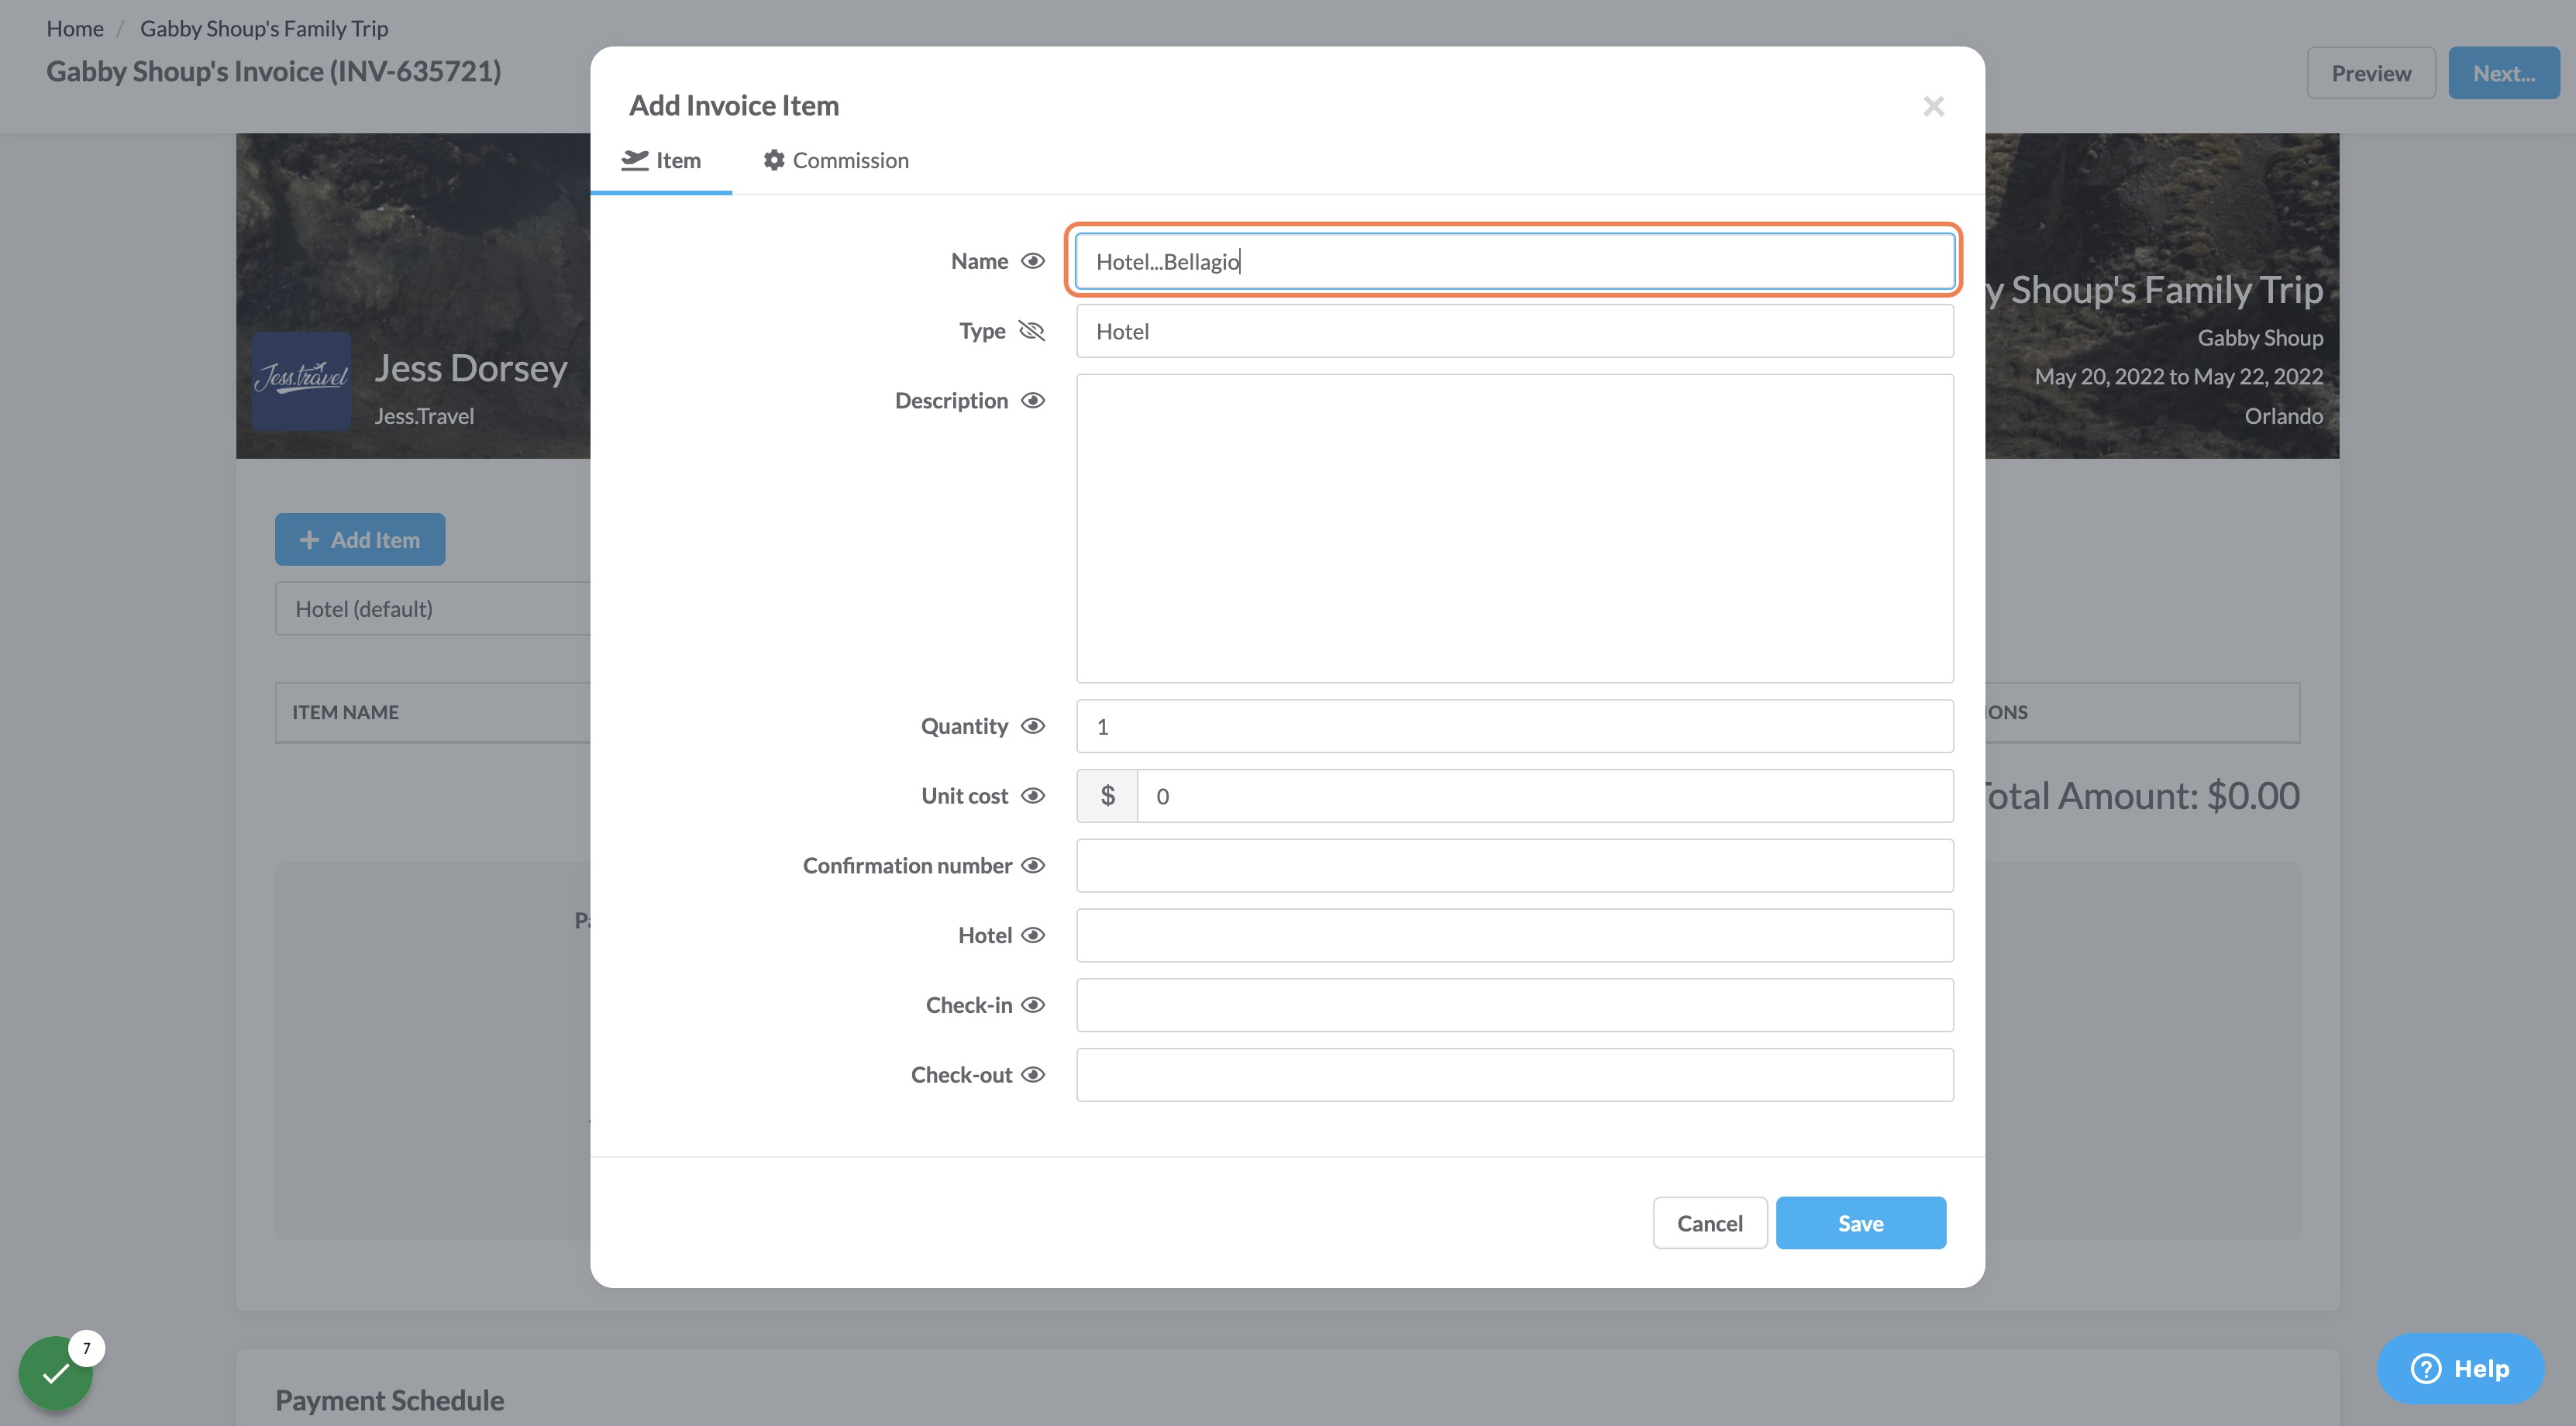2576x1426 pixels.
Task: Click the May 20, 2022 date range
Action: point(2178,377)
